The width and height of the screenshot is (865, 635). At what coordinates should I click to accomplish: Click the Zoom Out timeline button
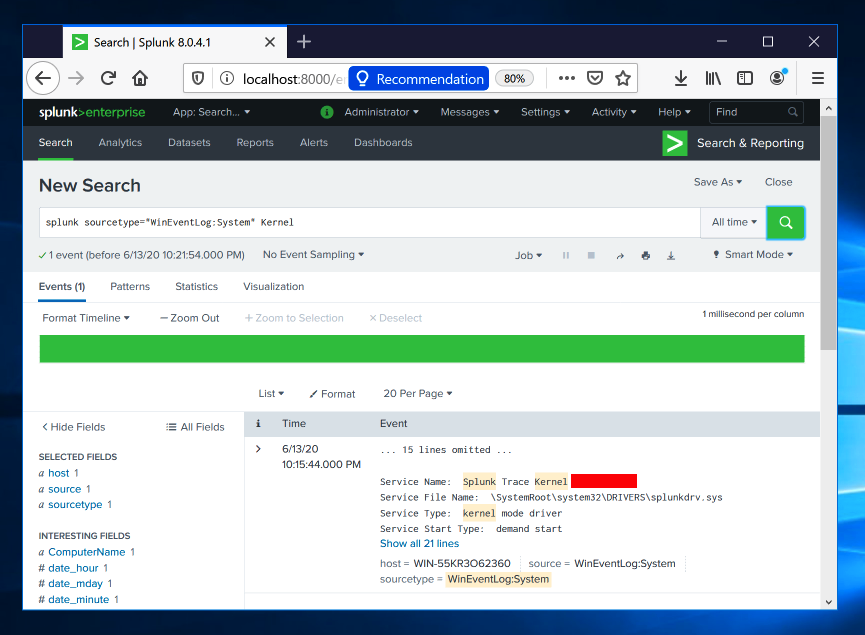pos(189,318)
